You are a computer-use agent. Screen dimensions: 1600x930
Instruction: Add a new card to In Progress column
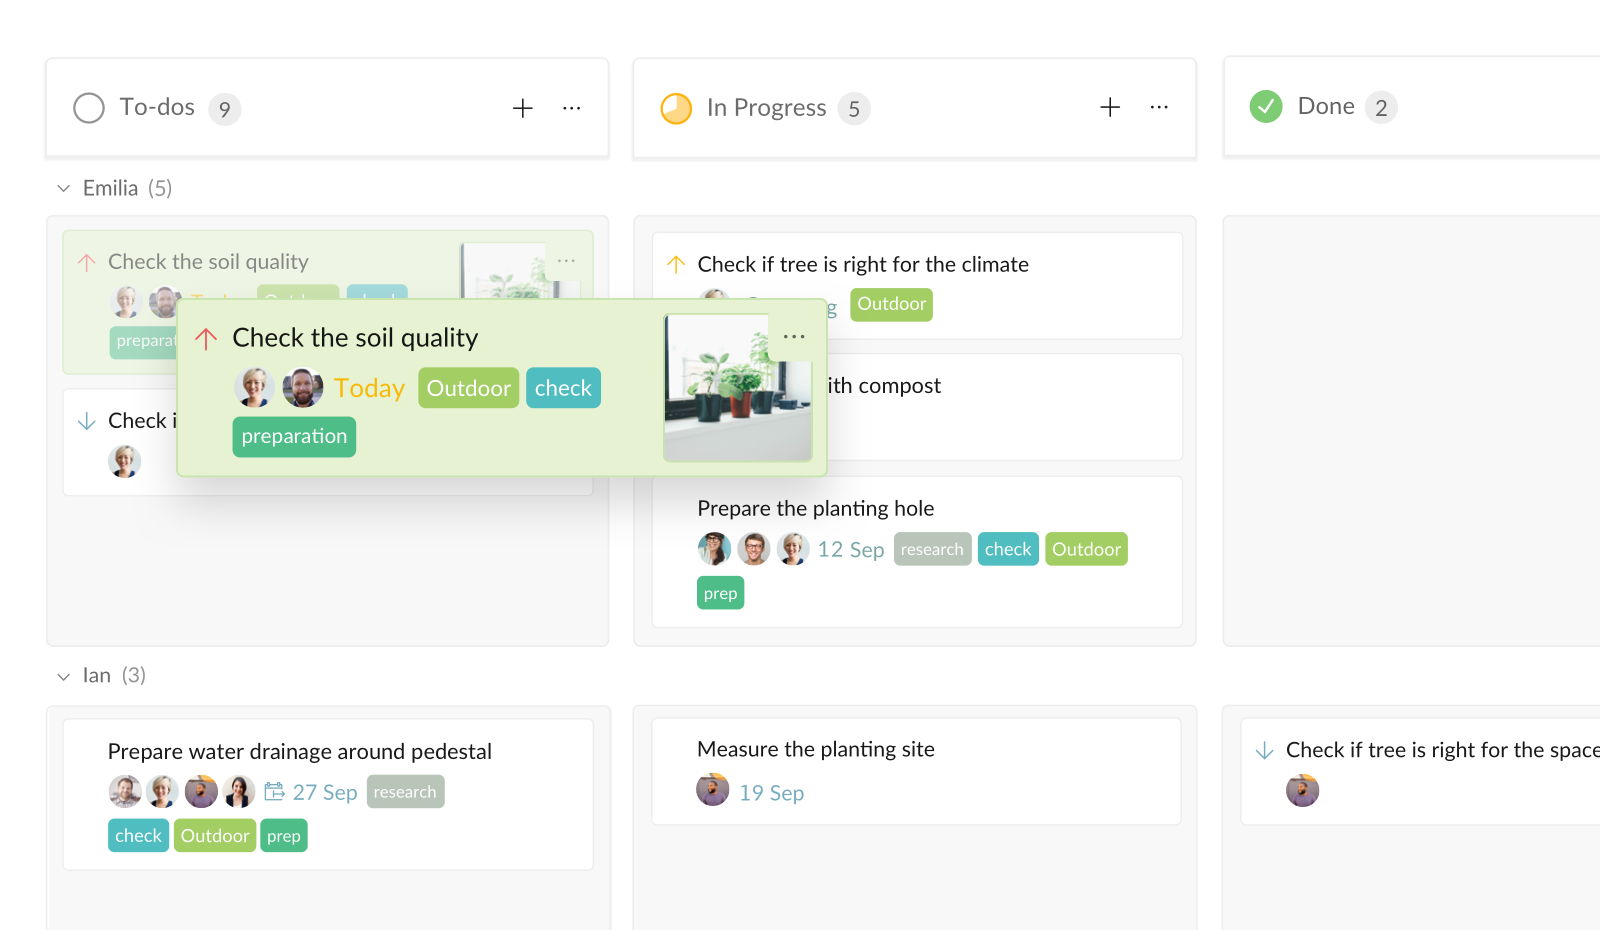(x=1110, y=107)
